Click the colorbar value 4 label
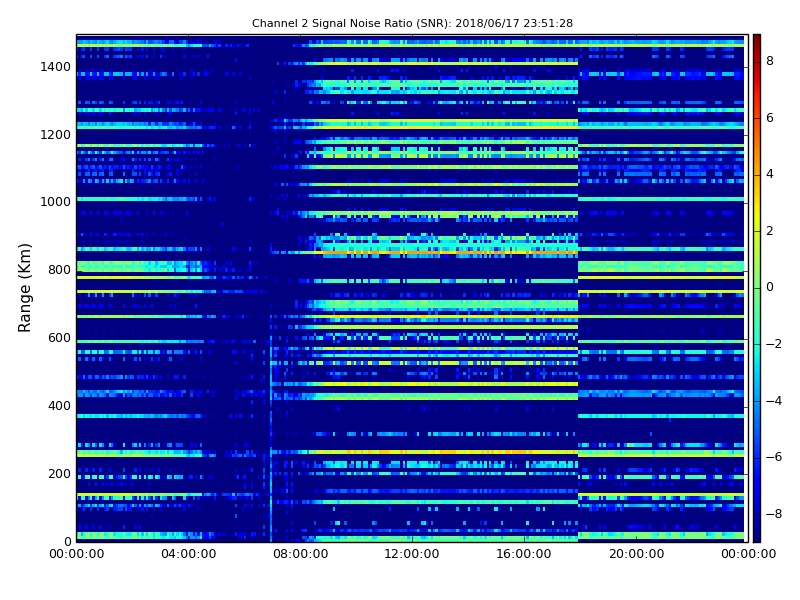Image resolution: width=800 pixels, height=600 pixels. pyautogui.click(x=770, y=174)
